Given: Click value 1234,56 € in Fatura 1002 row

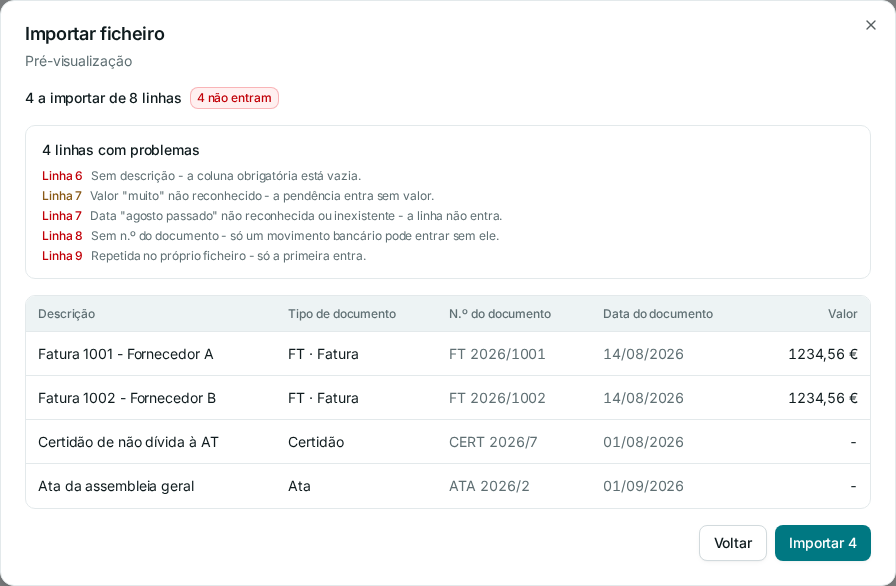Looking at the screenshot, I should 823,398.
